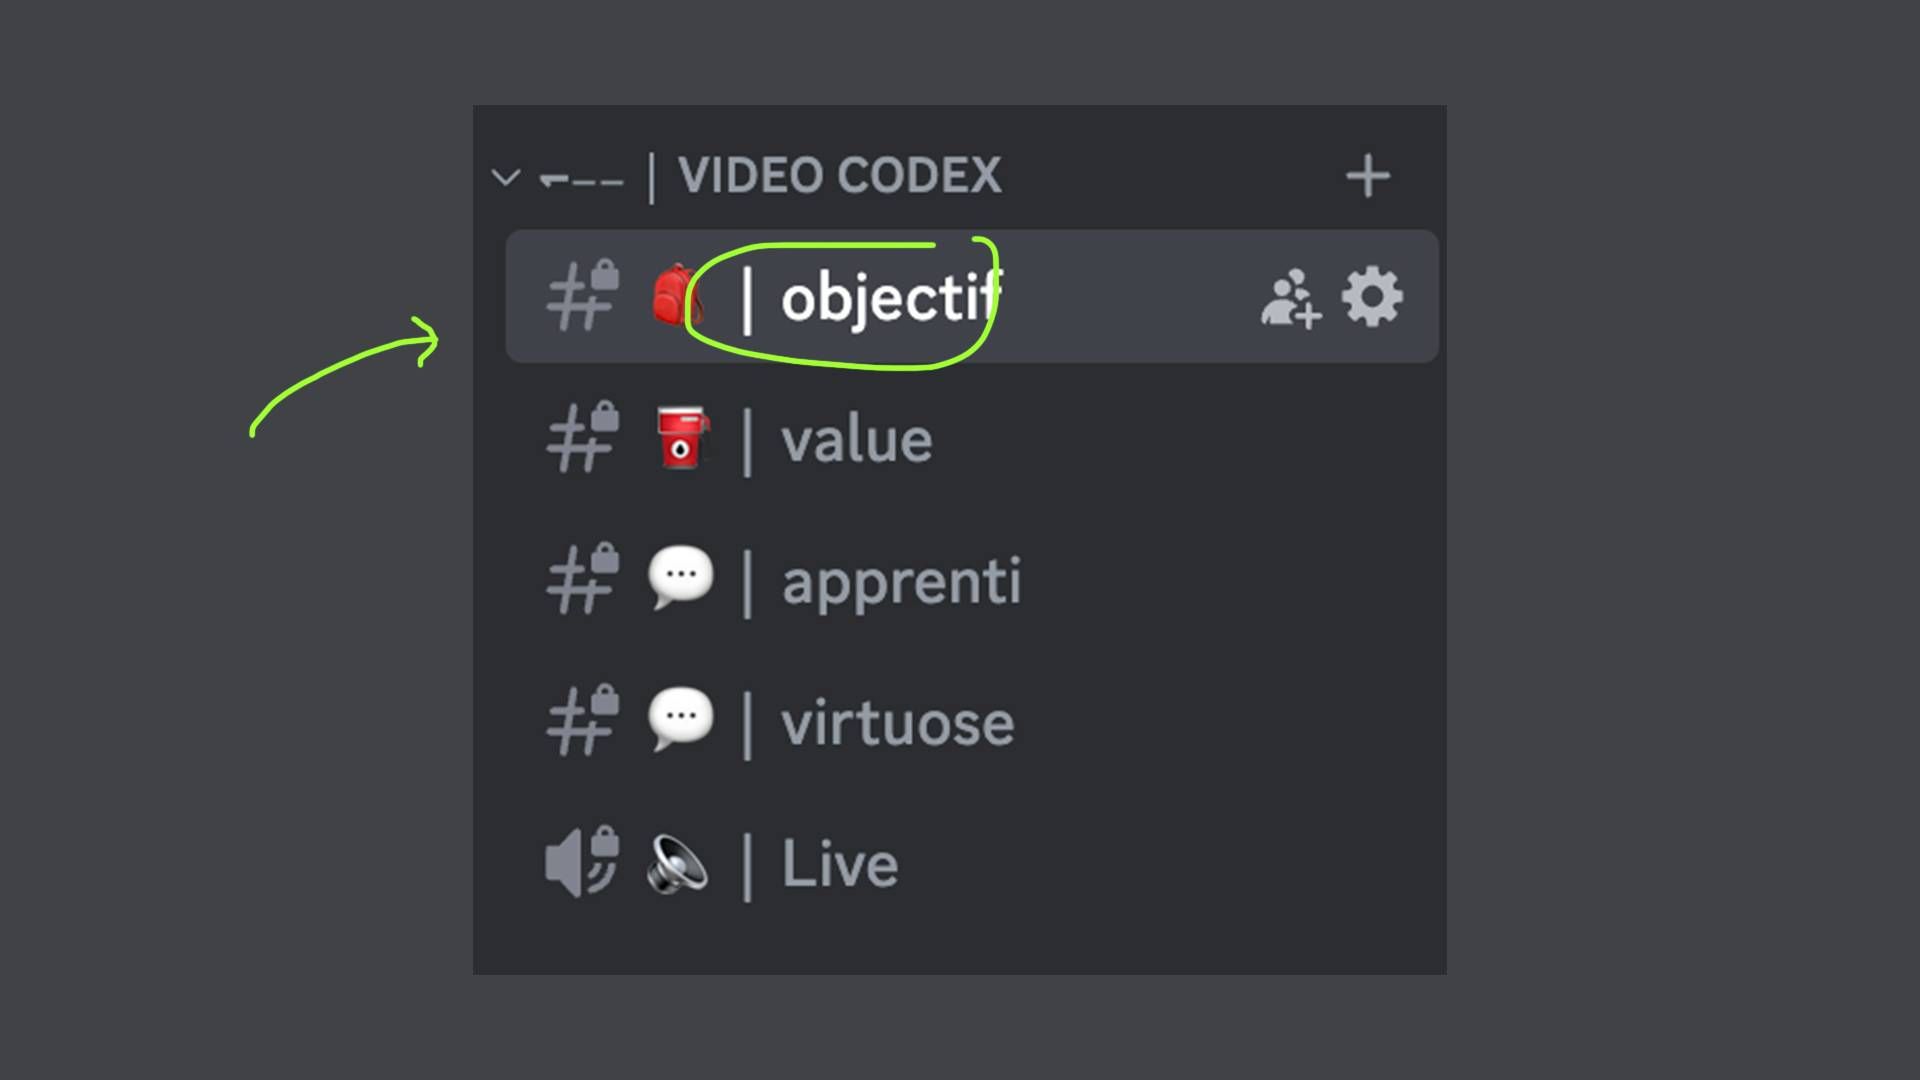Click the create invite icon on objectif
The height and width of the screenshot is (1080, 1920).
coord(1290,298)
